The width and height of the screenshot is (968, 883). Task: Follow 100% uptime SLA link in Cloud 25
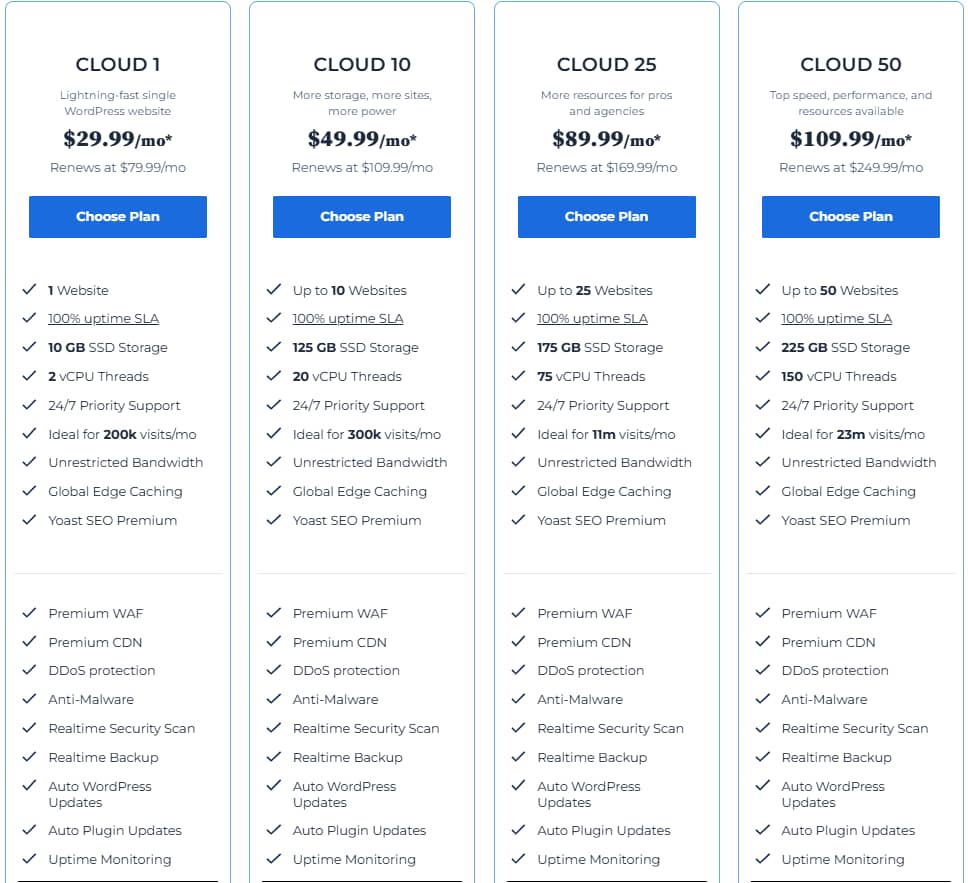pos(592,319)
